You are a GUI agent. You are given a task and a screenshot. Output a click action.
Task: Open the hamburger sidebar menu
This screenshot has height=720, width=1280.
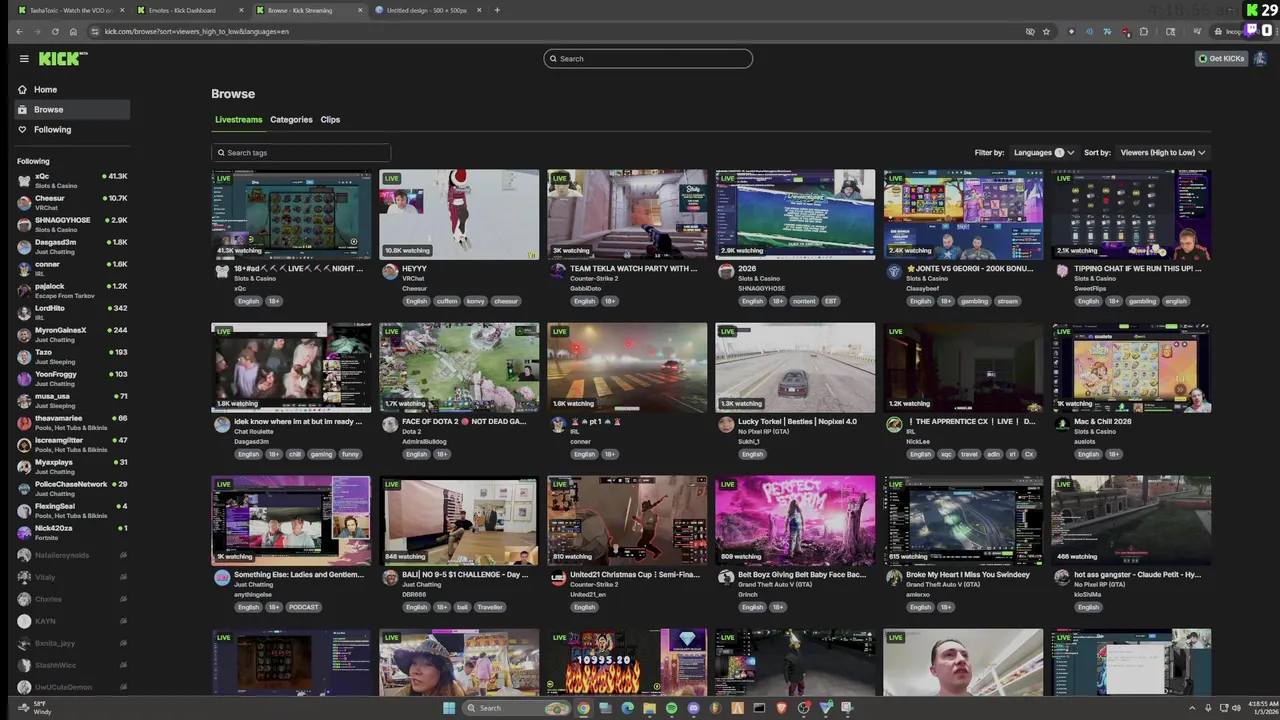(x=24, y=59)
